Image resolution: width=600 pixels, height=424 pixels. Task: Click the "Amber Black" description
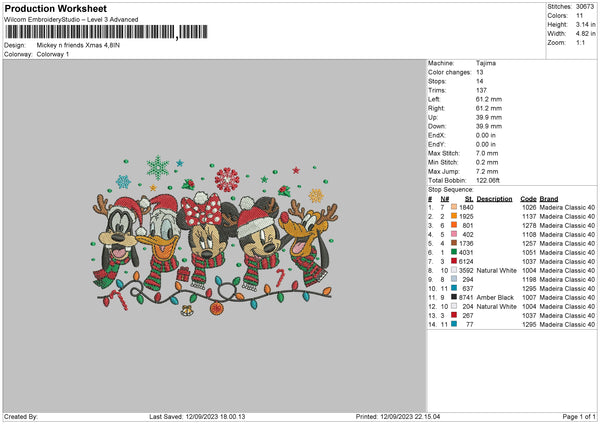[x=495, y=297]
